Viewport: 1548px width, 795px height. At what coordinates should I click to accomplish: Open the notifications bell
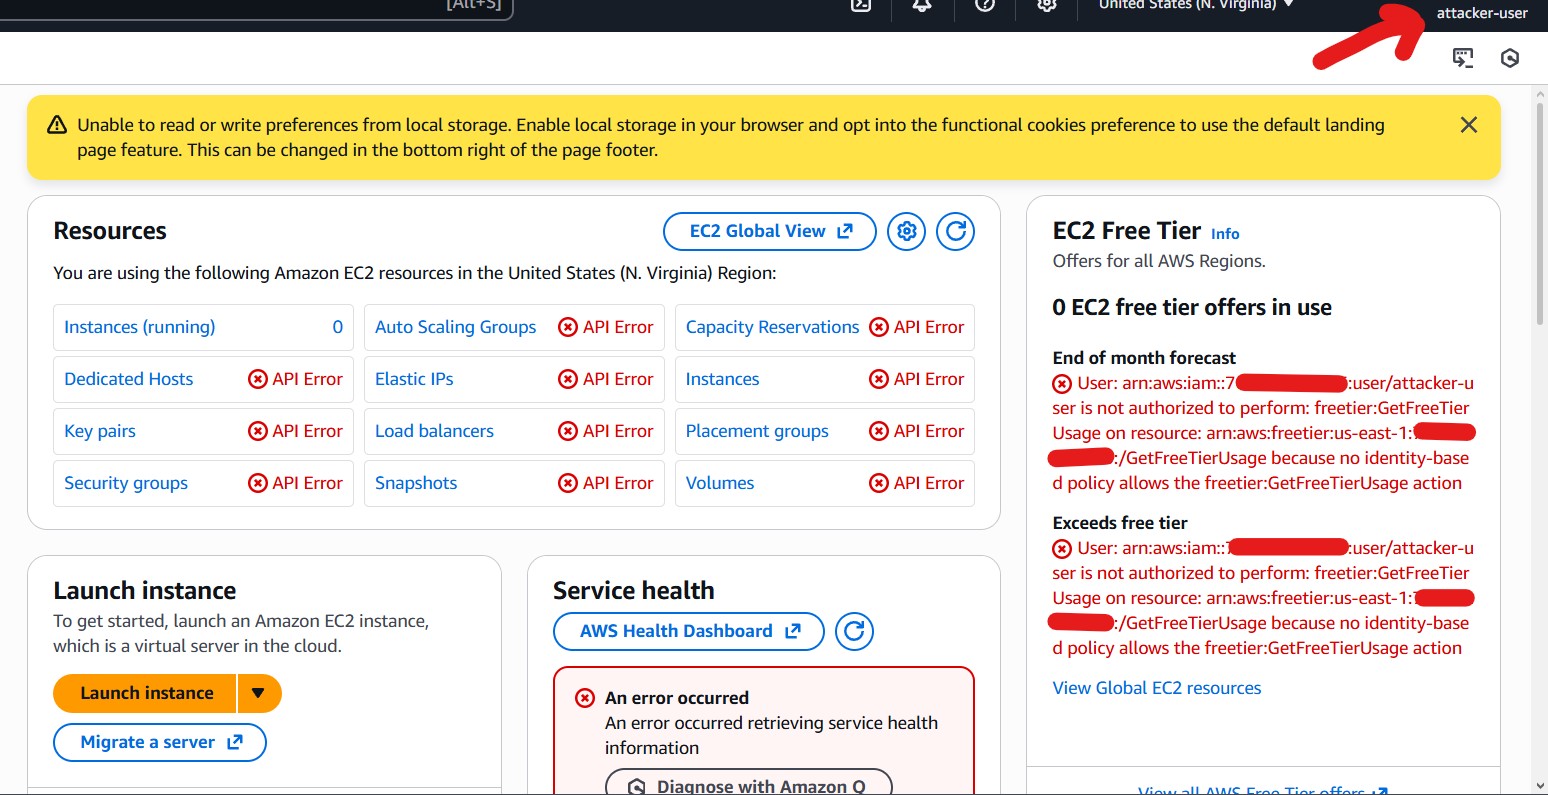(x=922, y=5)
